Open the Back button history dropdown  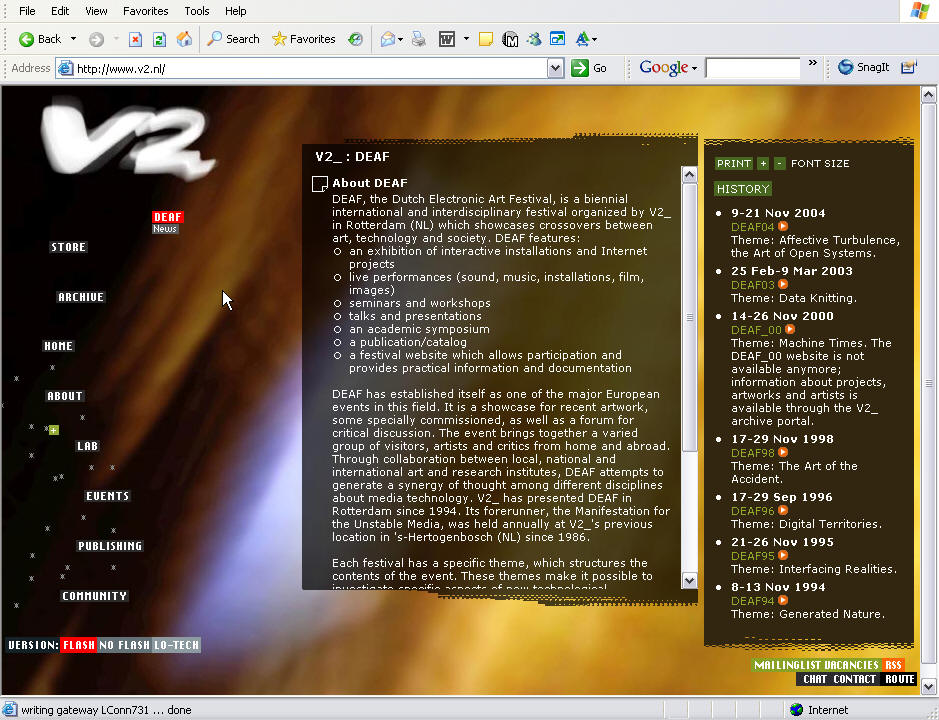click(x=73, y=39)
